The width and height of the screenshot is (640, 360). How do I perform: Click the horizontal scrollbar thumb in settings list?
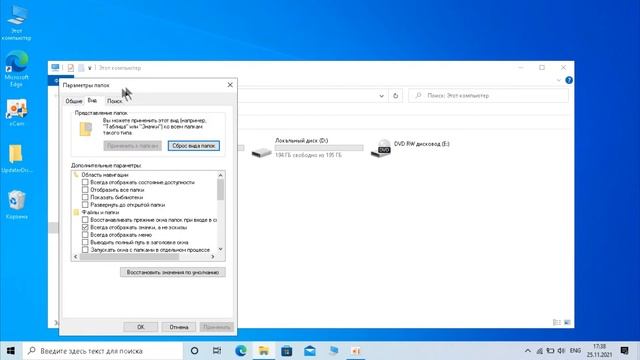tap(129, 257)
